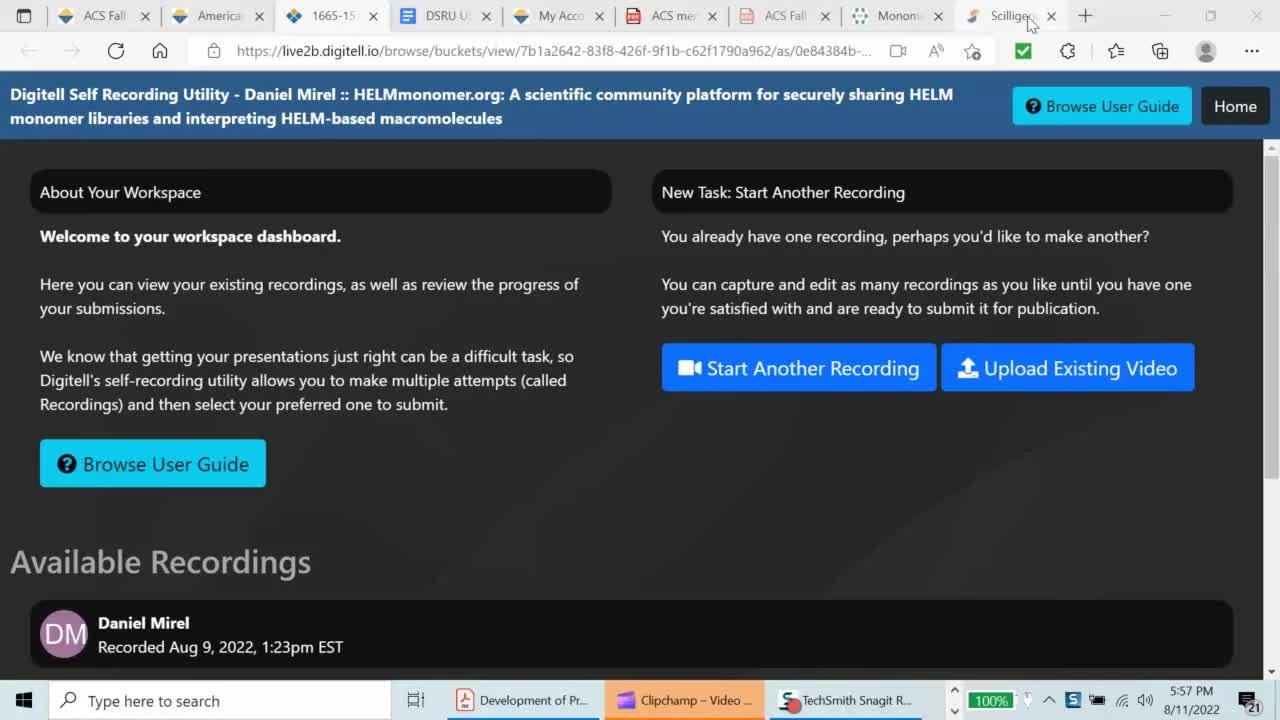This screenshot has height=720, width=1280.
Task: Refresh the page with the reload icon
Action: 116,51
